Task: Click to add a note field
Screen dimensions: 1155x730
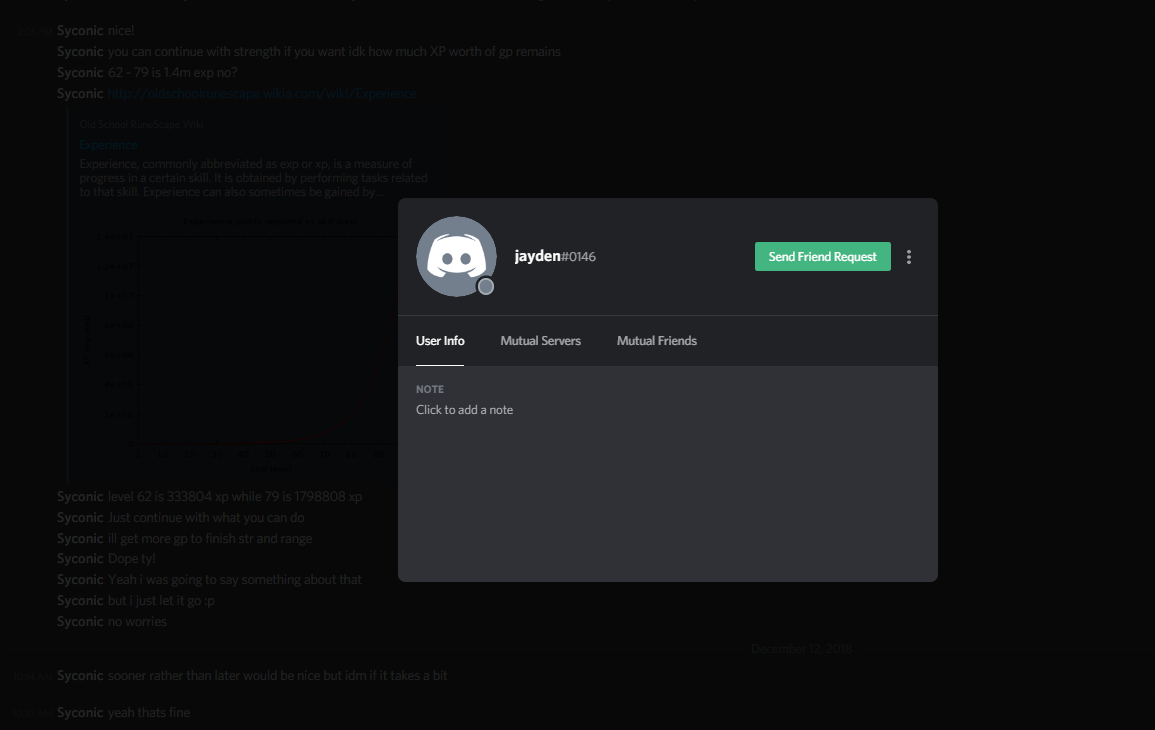Action: click(x=464, y=410)
